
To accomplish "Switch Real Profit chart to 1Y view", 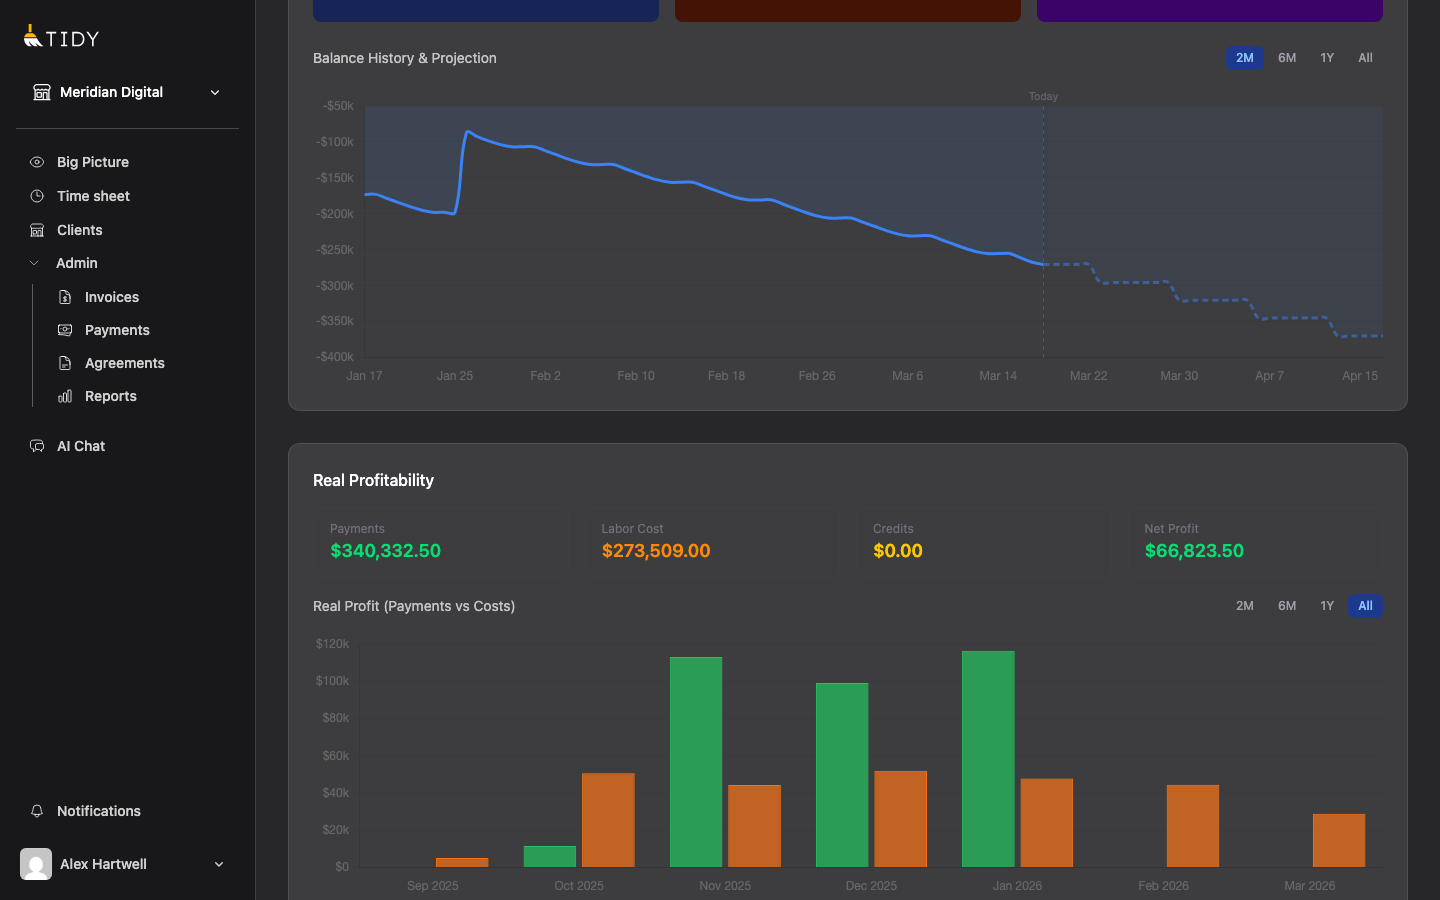I will [x=1327, y=606].
